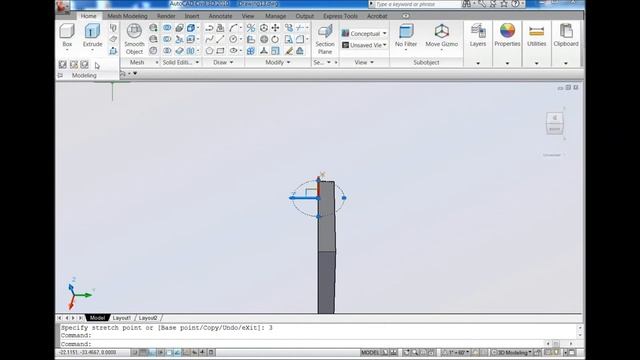The image size is (640, 360).
Task: Select the Extrude tool
Action: (x=93, y=35)
